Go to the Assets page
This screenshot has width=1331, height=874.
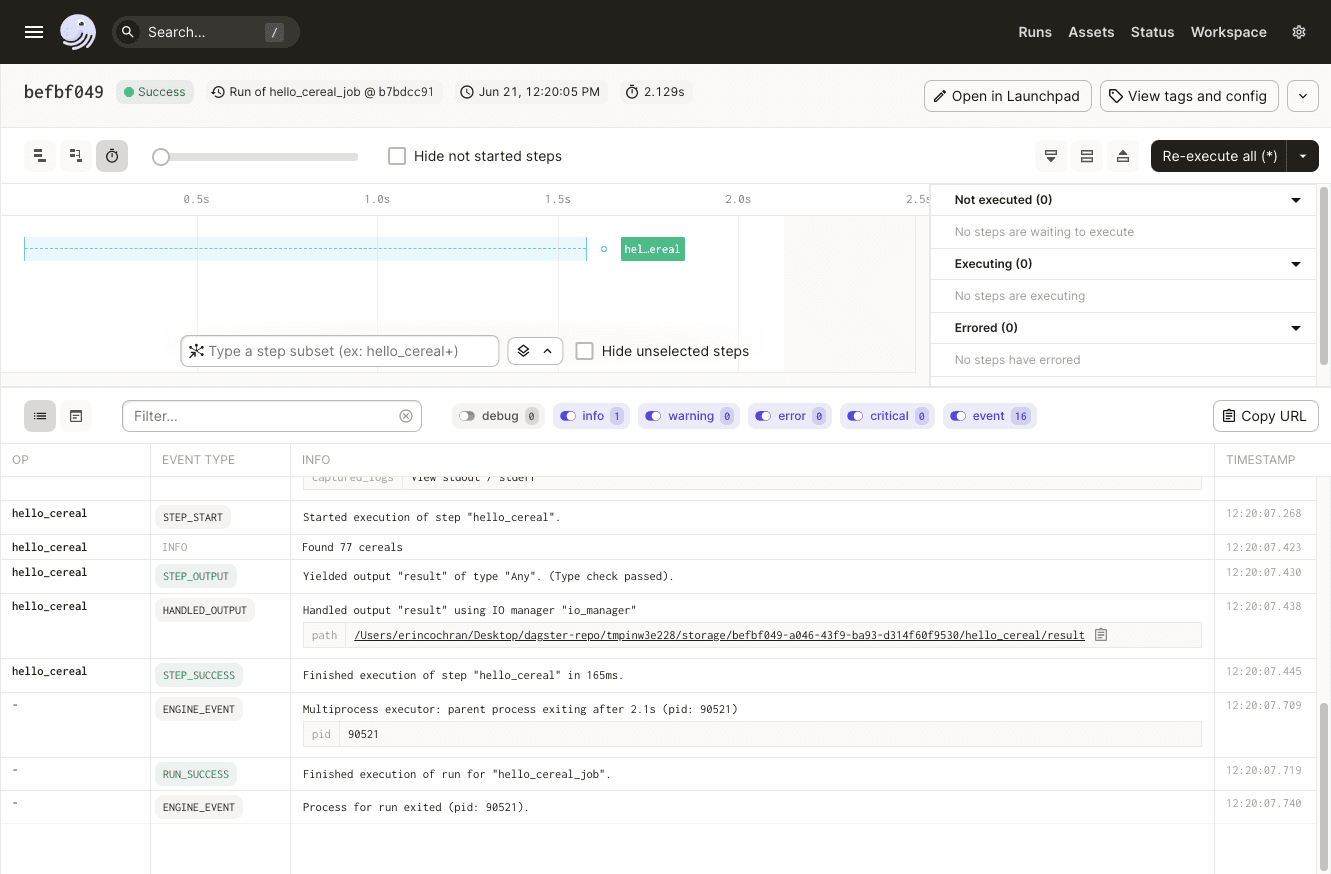tap(1091, 32)
